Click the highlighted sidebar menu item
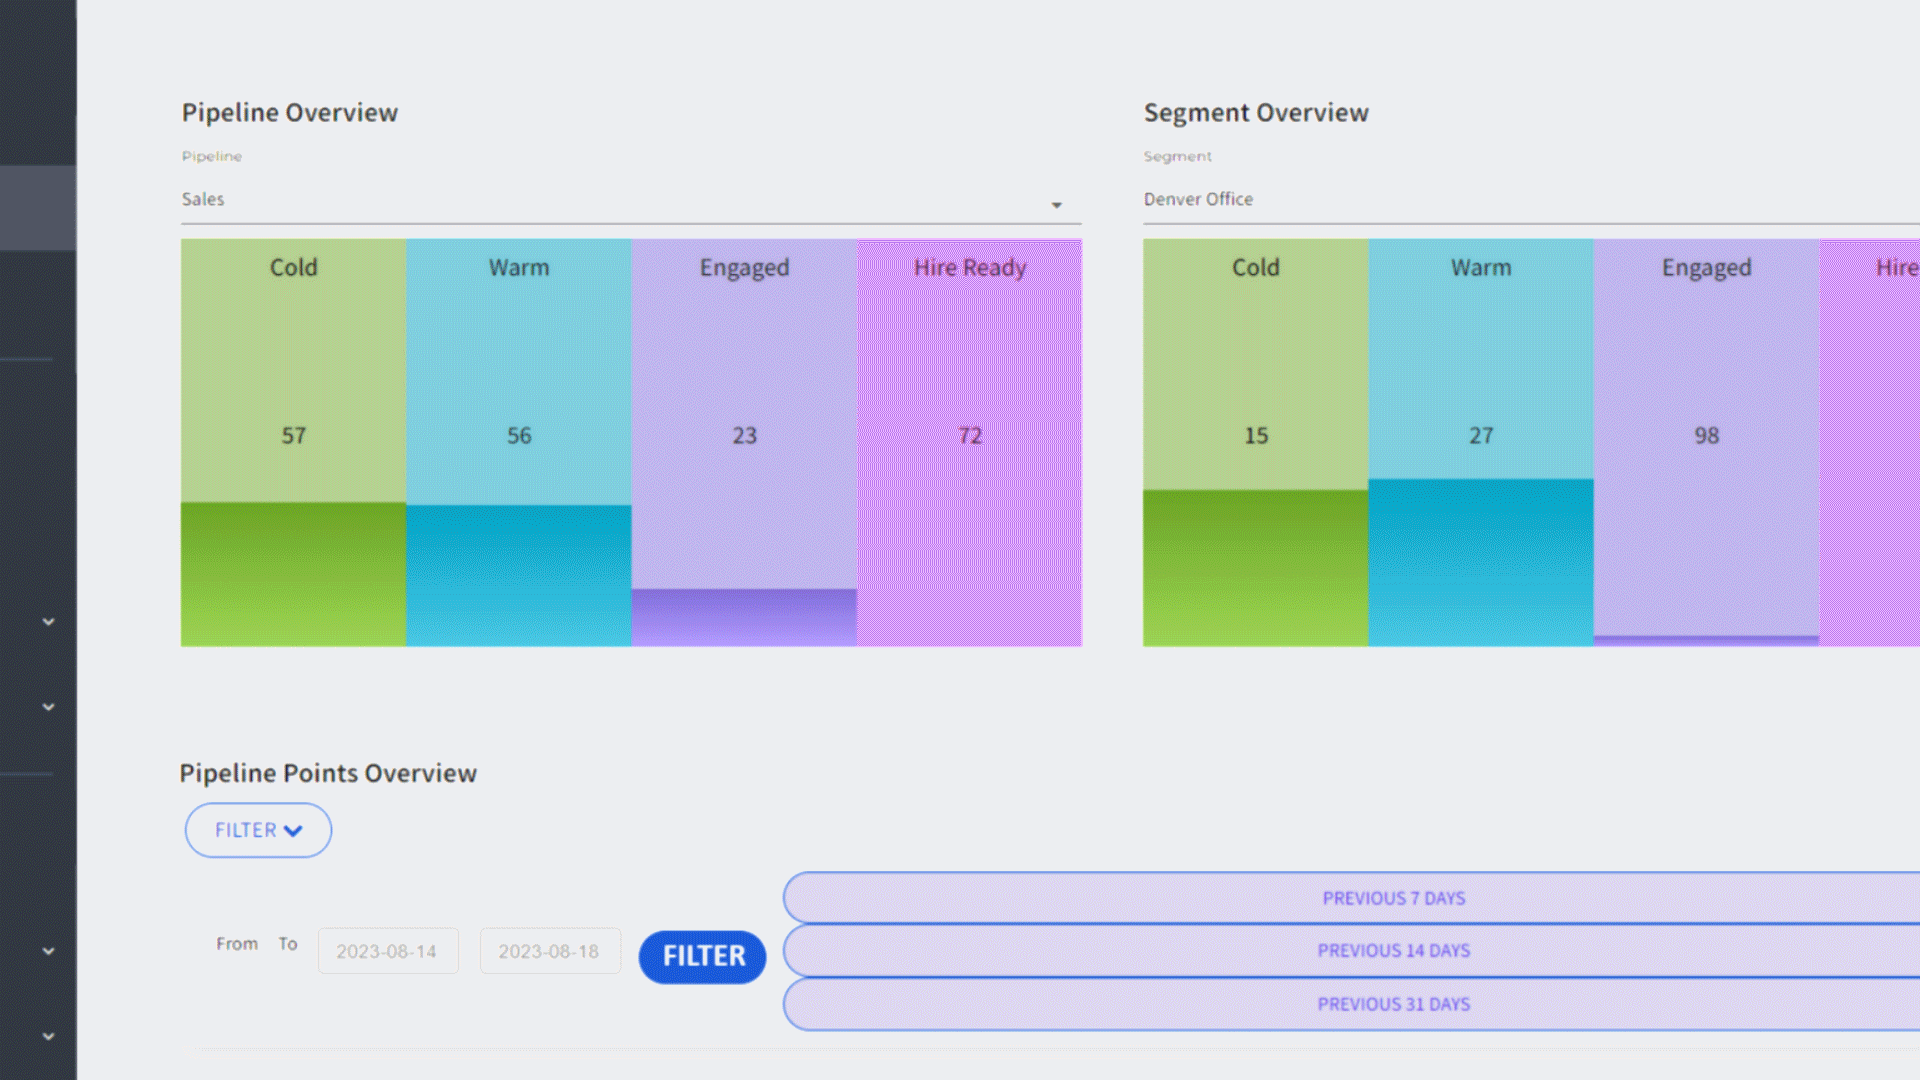 [x=38, y=208]
